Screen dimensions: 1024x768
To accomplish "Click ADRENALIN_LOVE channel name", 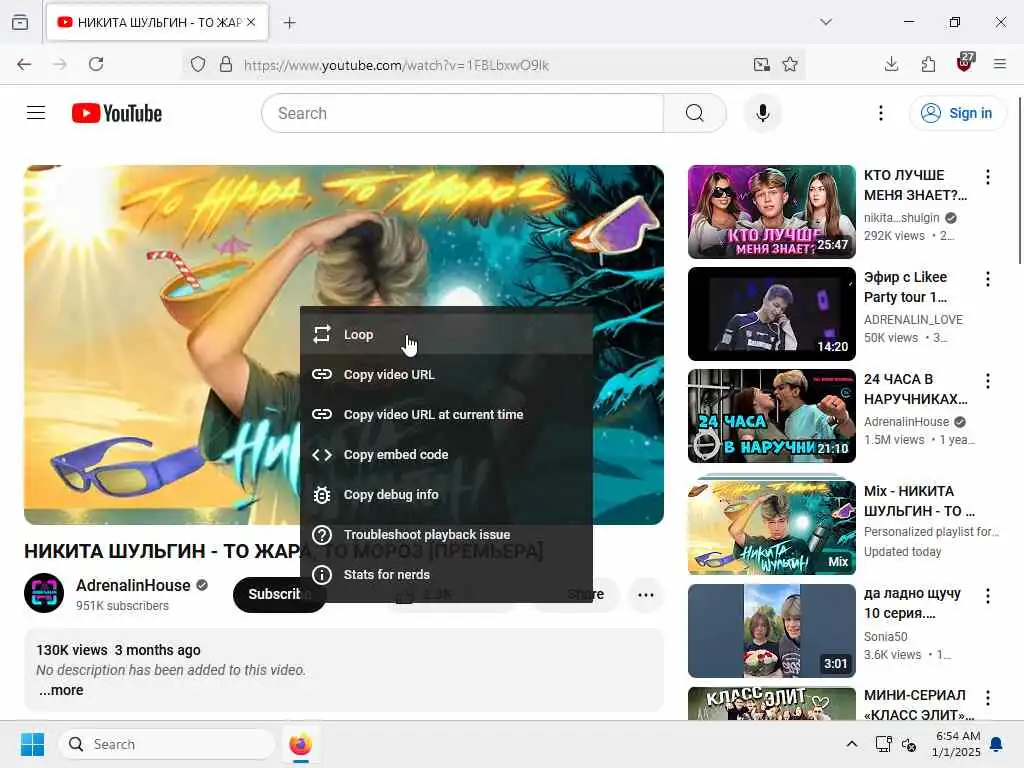I will coord(913,319).
